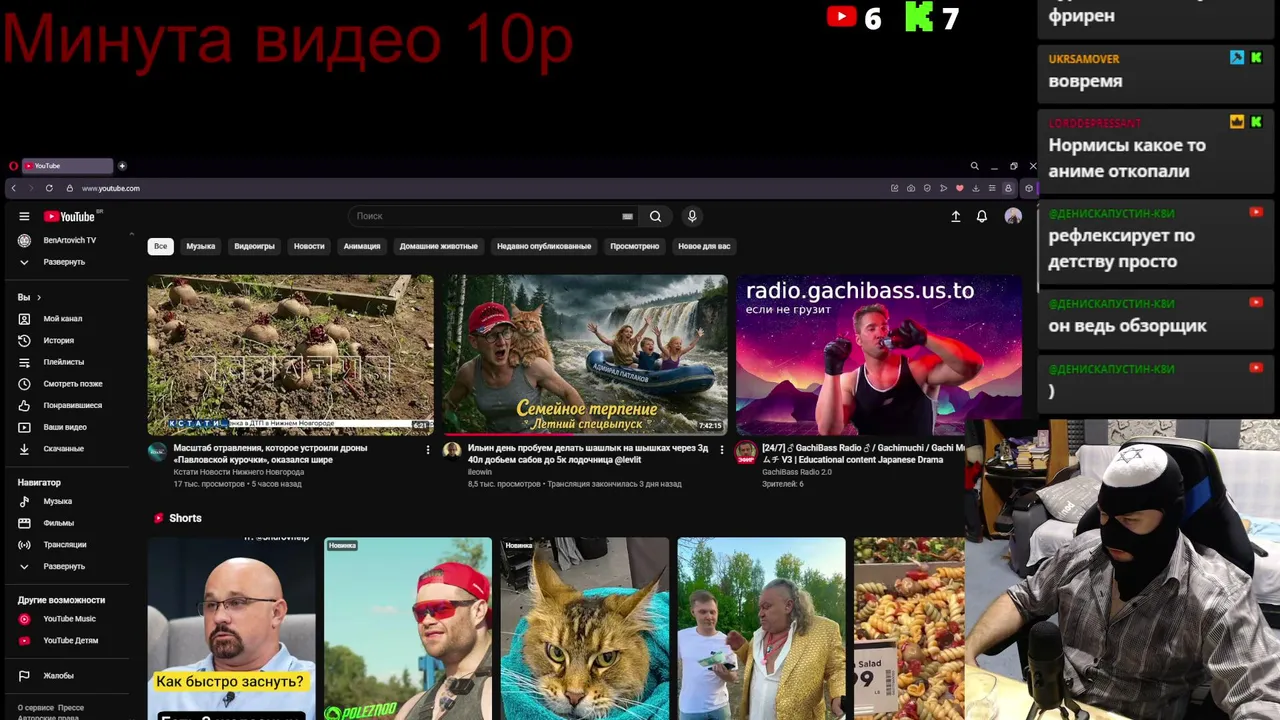The width and height of the screenshot is (1280, 720).
Task: Open Понравившиеся liked videos
Action: [x=73, y=405]
